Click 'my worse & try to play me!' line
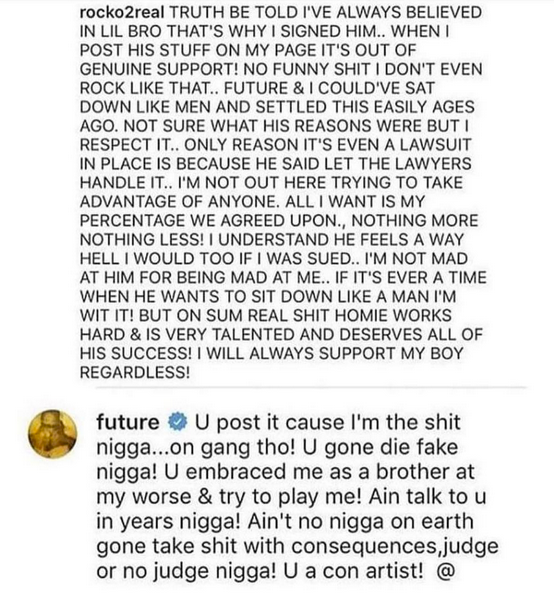Image resolution: width=554 pixels, height=595 pixels. [x=230, y=497]
